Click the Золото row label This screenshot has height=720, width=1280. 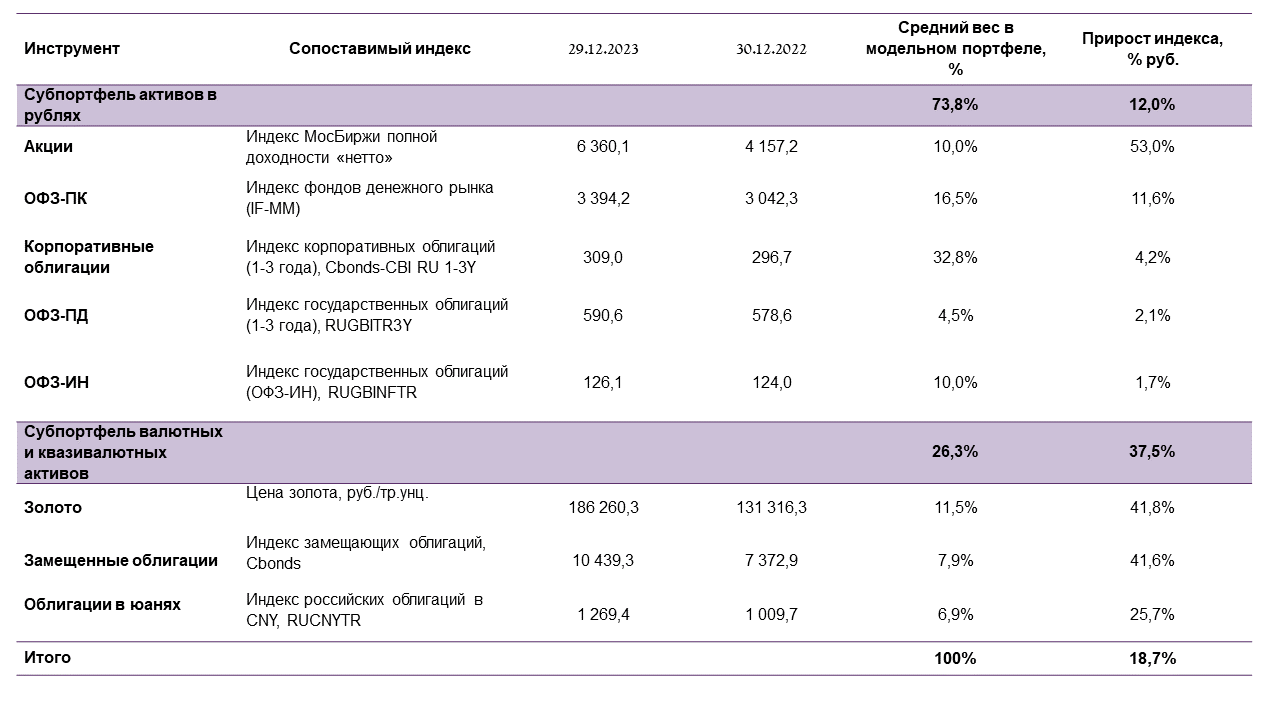pyautogui.click(x=53, y=507)
